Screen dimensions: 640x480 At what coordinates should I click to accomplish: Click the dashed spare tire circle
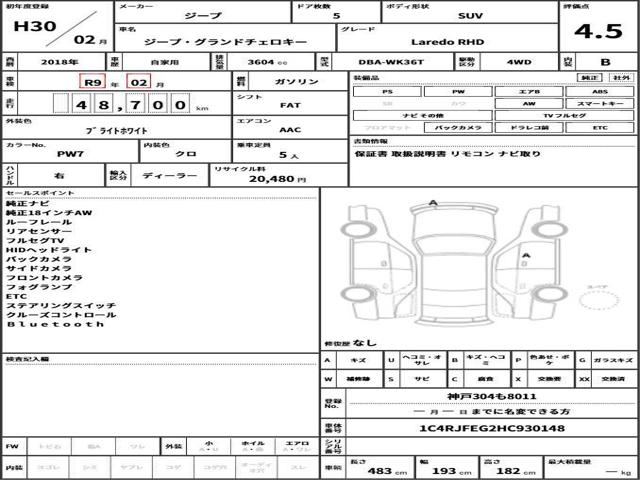click(x=598, y=300)
